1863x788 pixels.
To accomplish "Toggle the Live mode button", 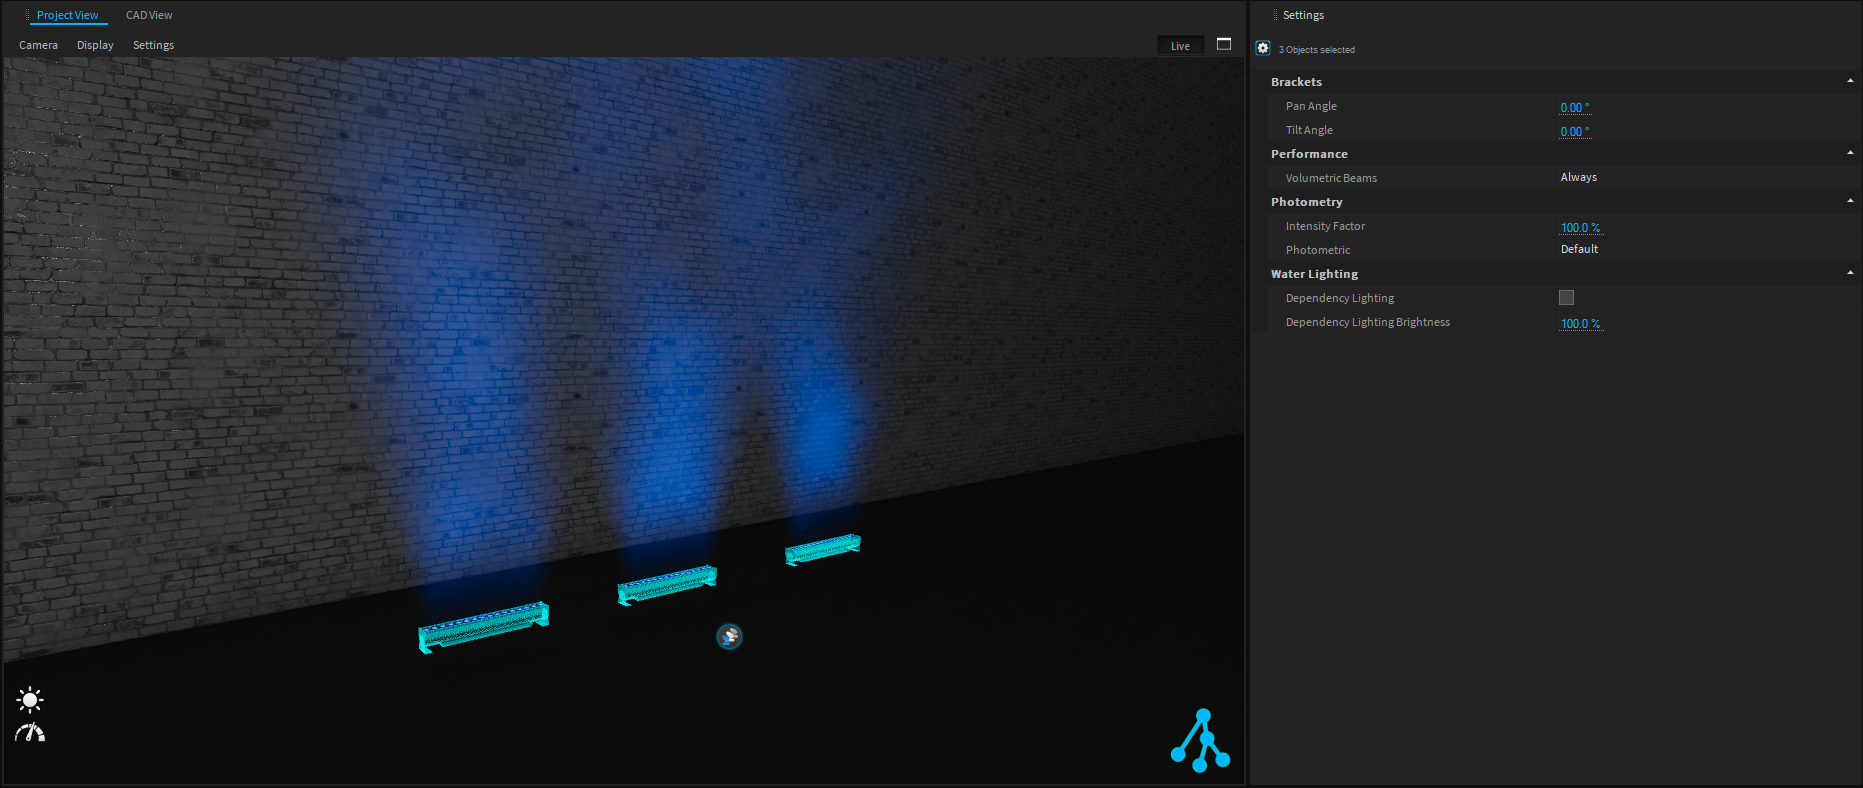I will pyautogui.click(x=1180, y=46).
